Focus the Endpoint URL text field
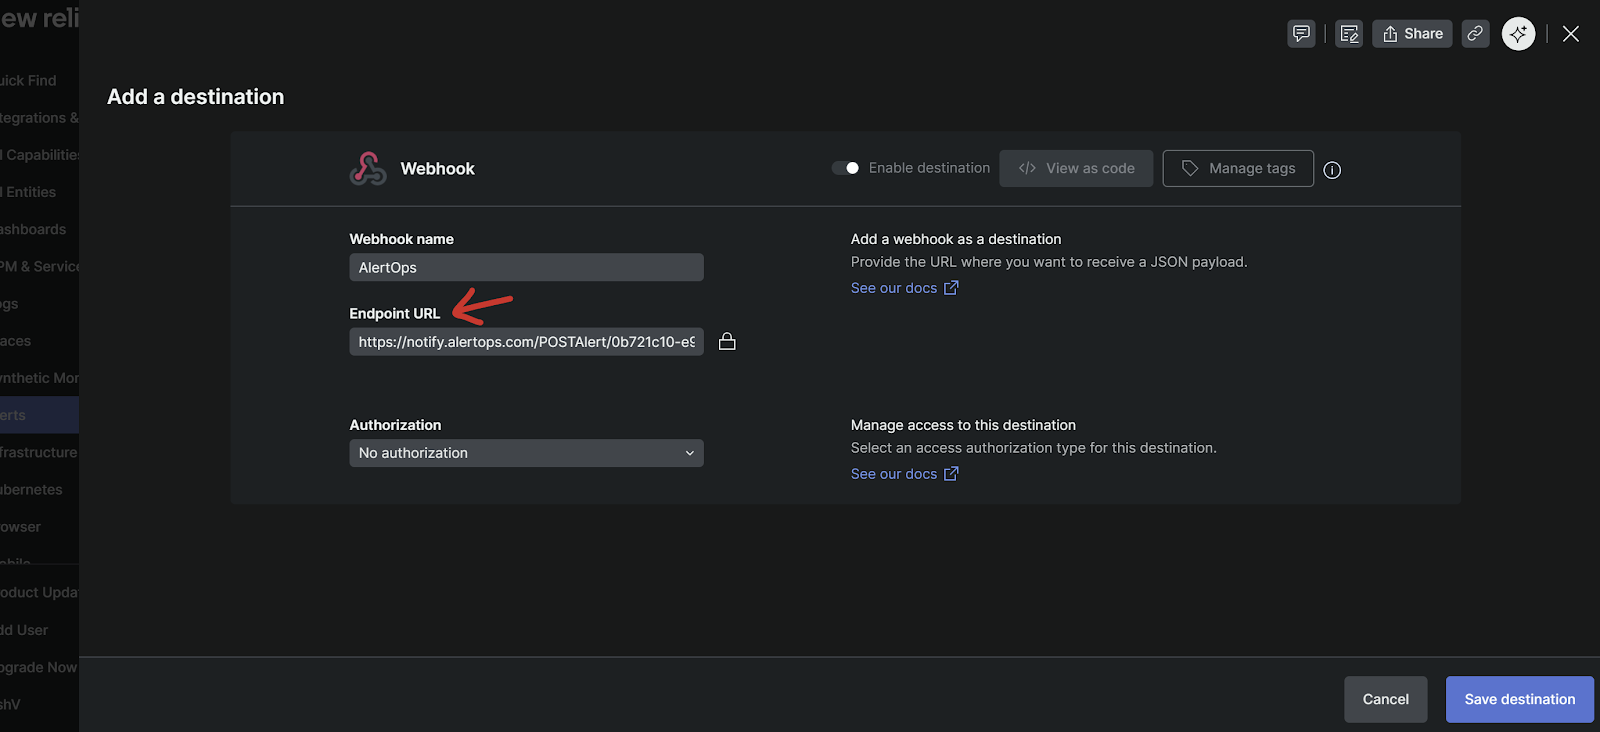 tap(526, 342)
